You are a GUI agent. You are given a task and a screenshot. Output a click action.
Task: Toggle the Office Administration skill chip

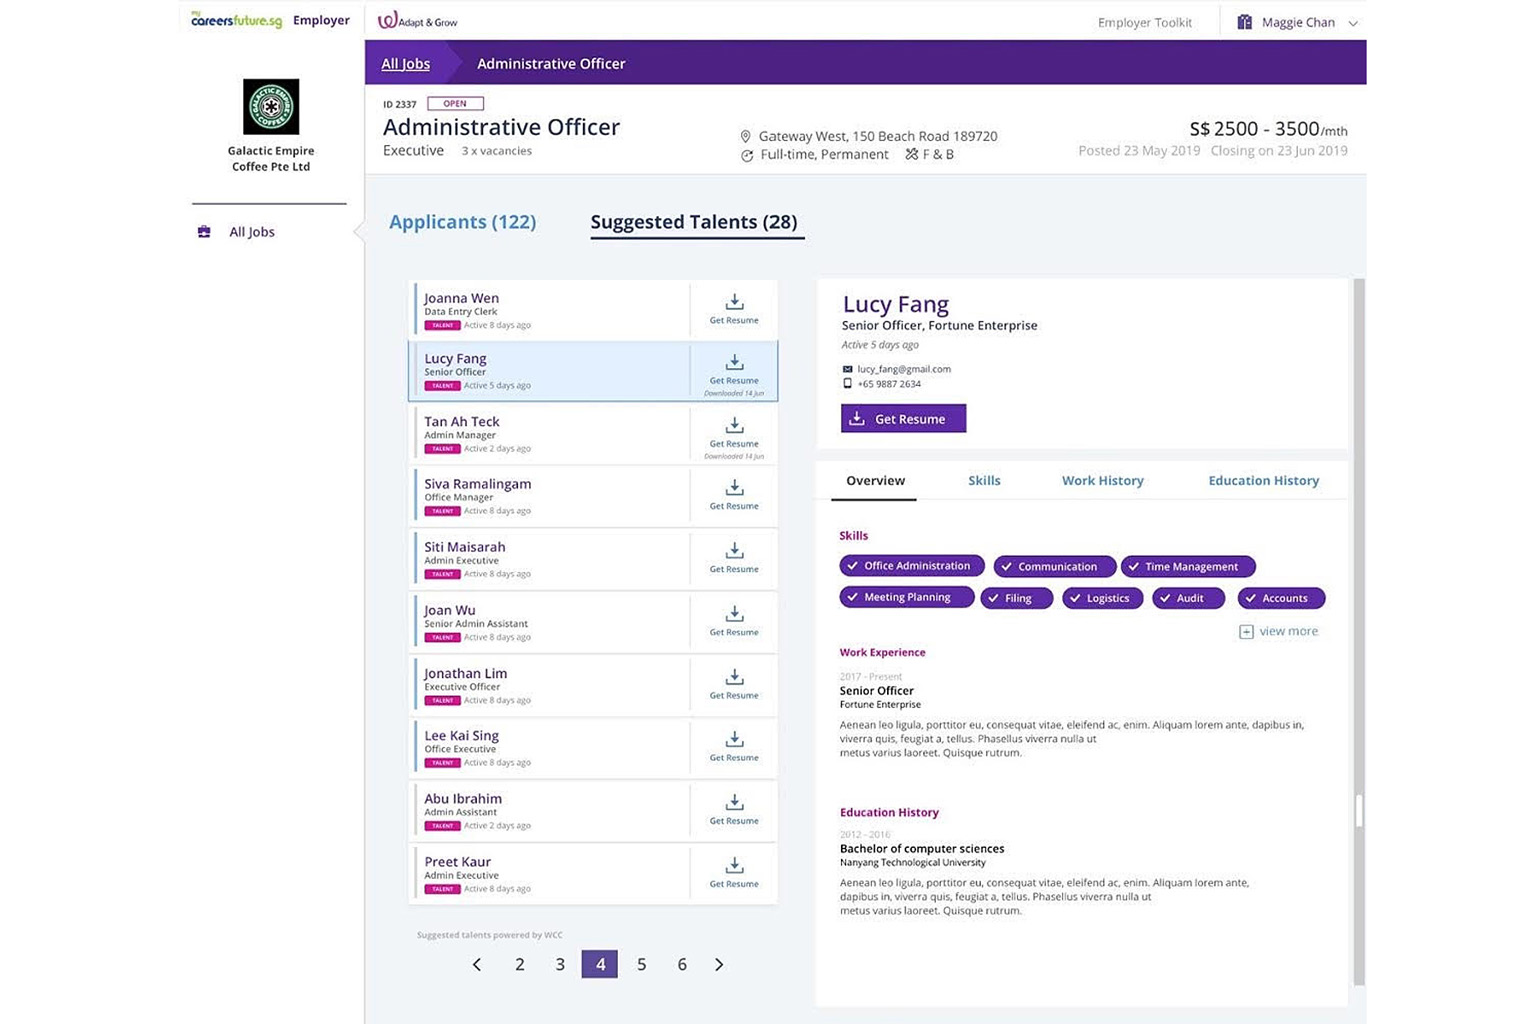coord(910,565)
